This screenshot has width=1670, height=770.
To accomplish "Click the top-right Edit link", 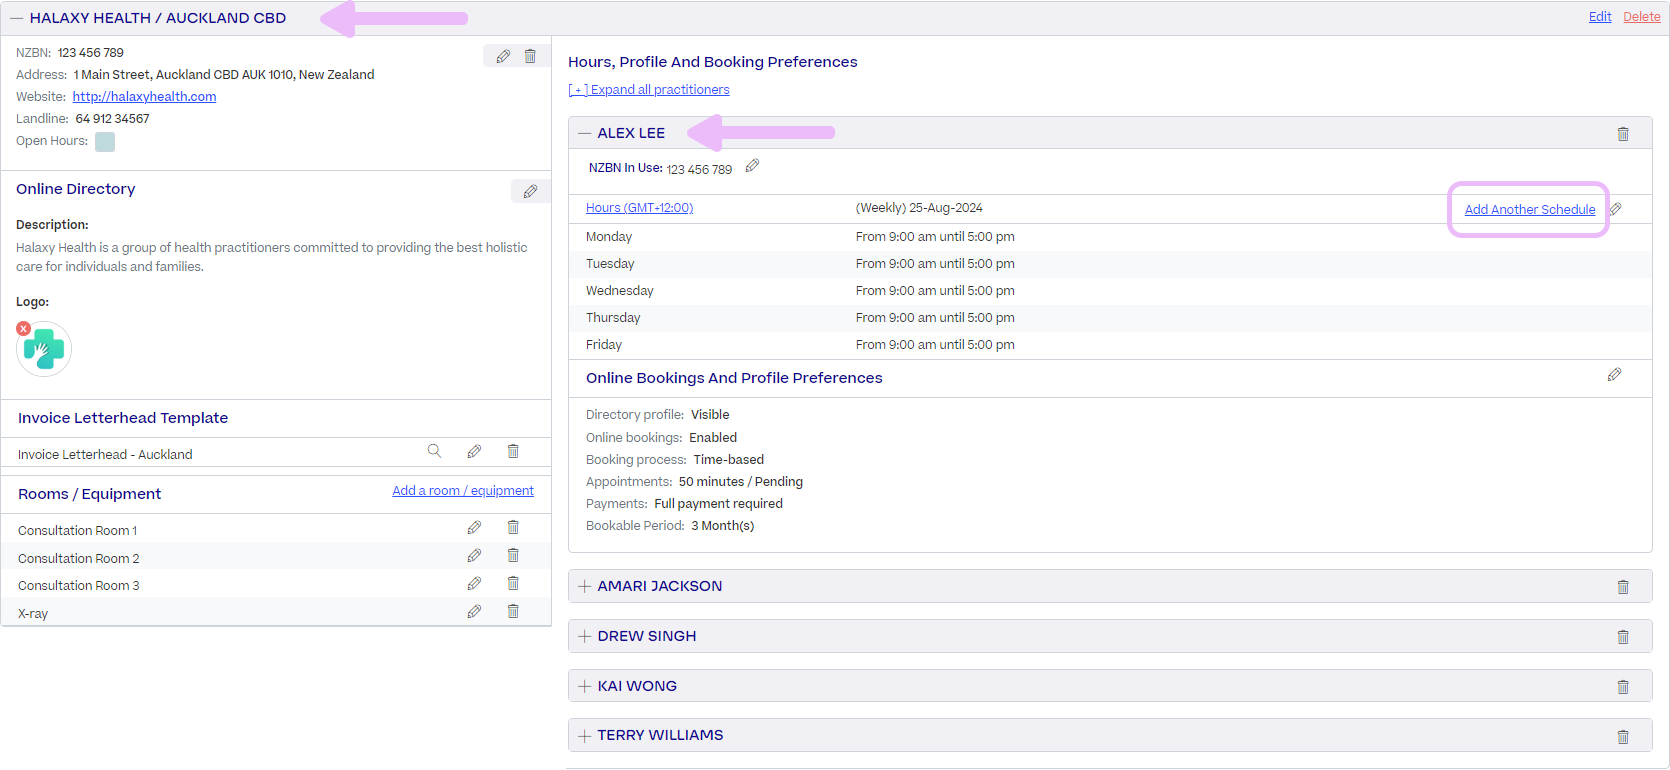I will tap(1600, 17).
